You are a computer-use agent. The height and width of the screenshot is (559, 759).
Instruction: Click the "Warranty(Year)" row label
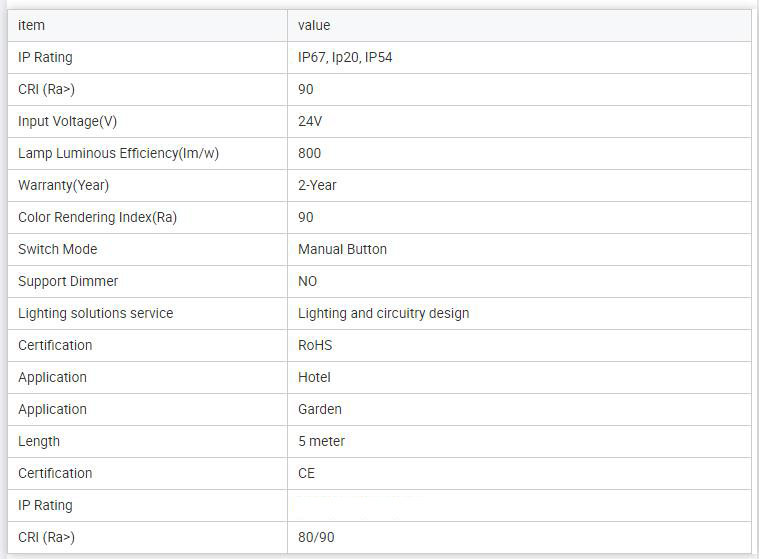[63, 185]
